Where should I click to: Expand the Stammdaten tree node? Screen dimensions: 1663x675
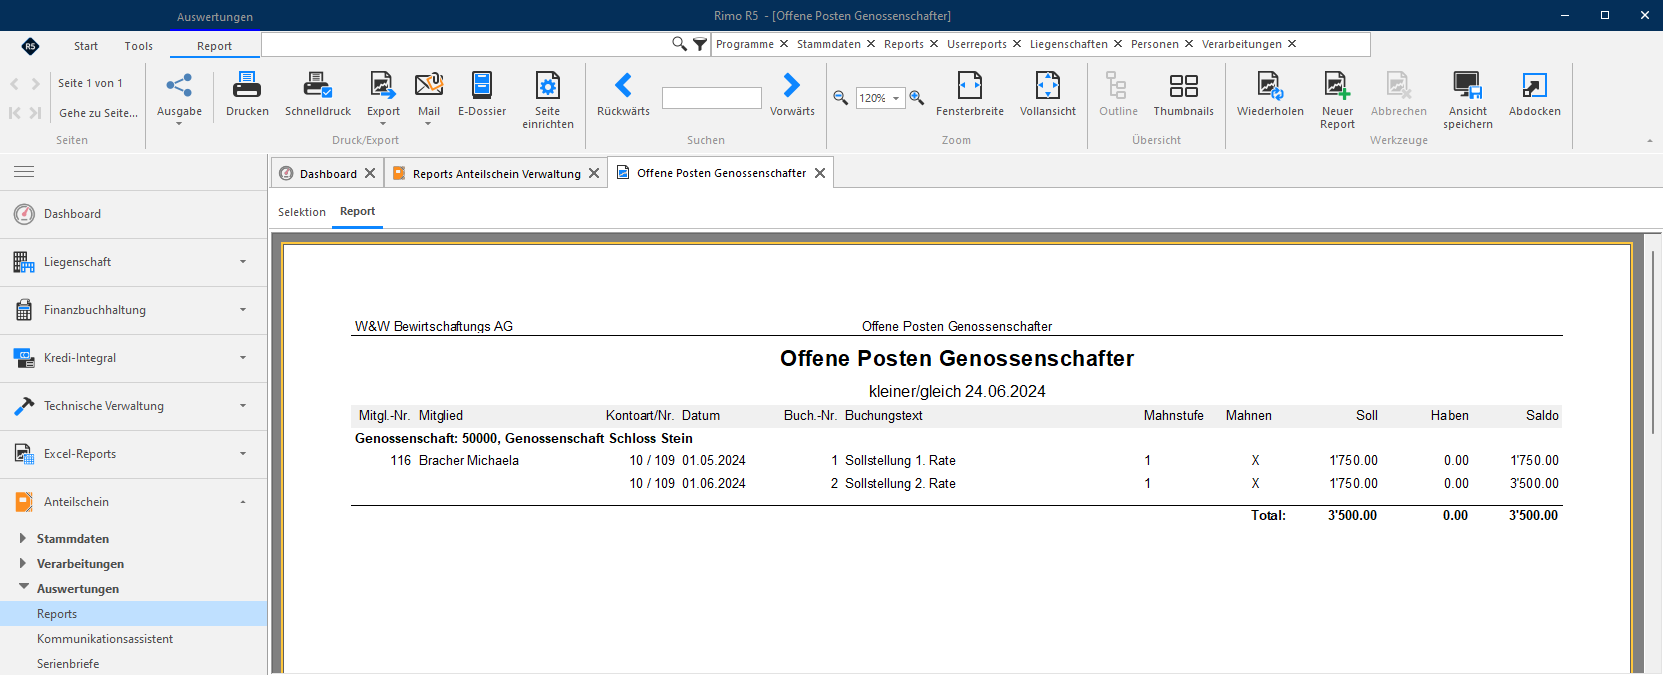pos(23,538)
